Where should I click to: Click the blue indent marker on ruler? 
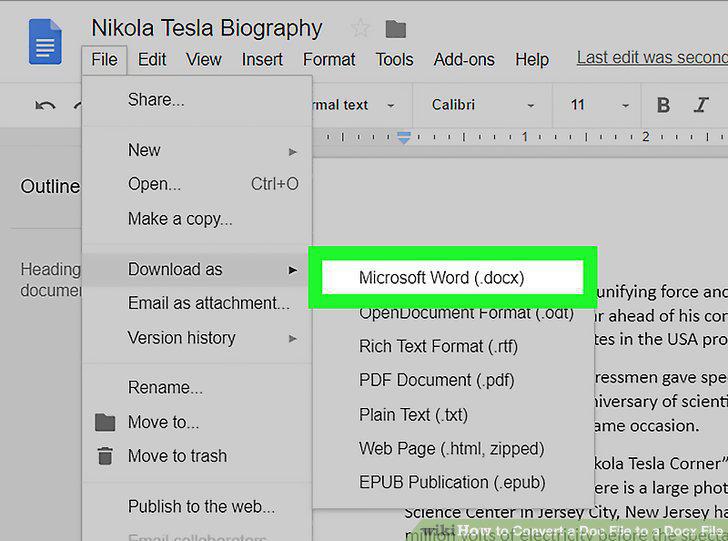tap(404, 137)
